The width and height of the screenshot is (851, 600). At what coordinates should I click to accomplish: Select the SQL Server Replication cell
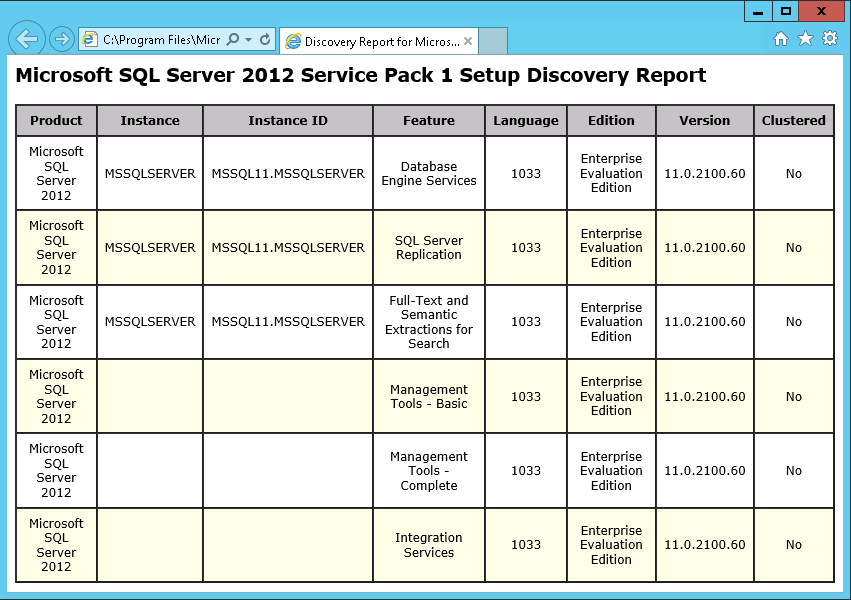[x=429, y=247]
